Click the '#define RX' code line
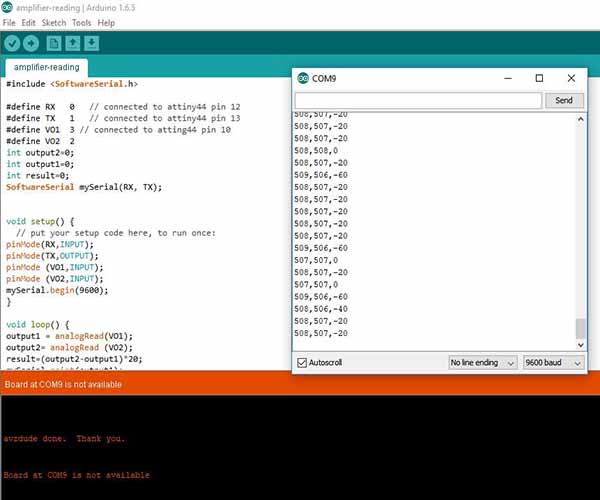The width and height of the screenshot is (600, 500). coord(123,107)
